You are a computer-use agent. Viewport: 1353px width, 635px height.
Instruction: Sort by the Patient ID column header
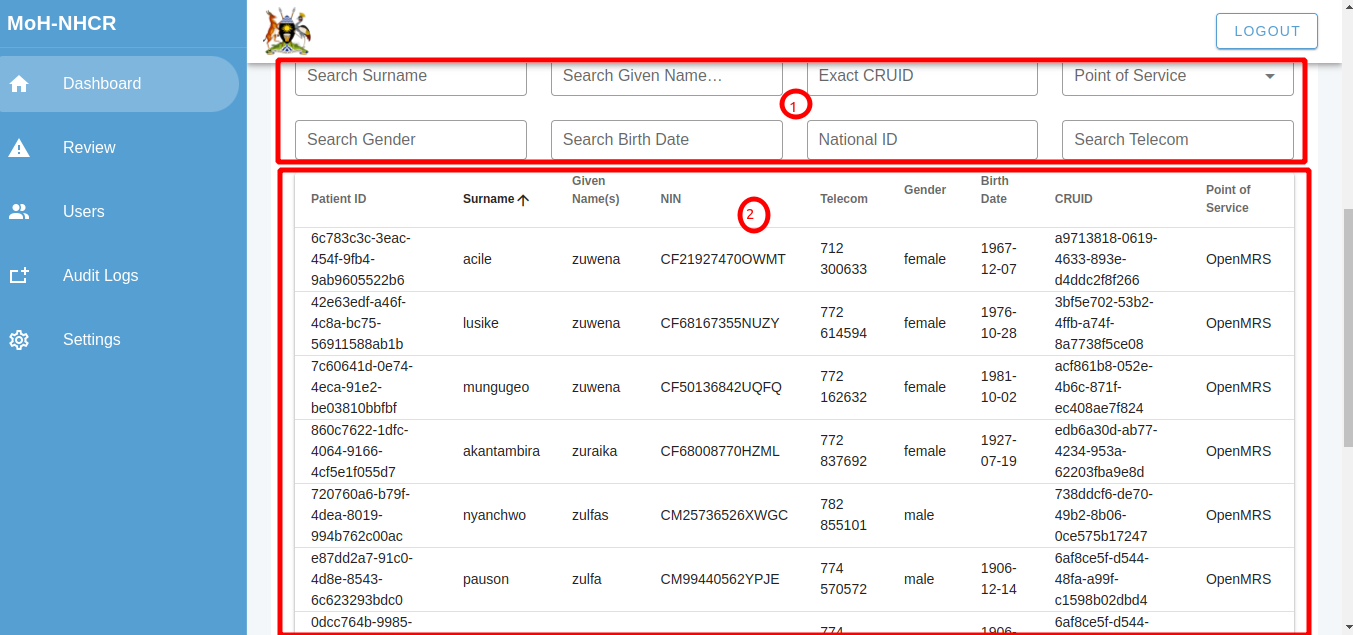pos(339,199)
